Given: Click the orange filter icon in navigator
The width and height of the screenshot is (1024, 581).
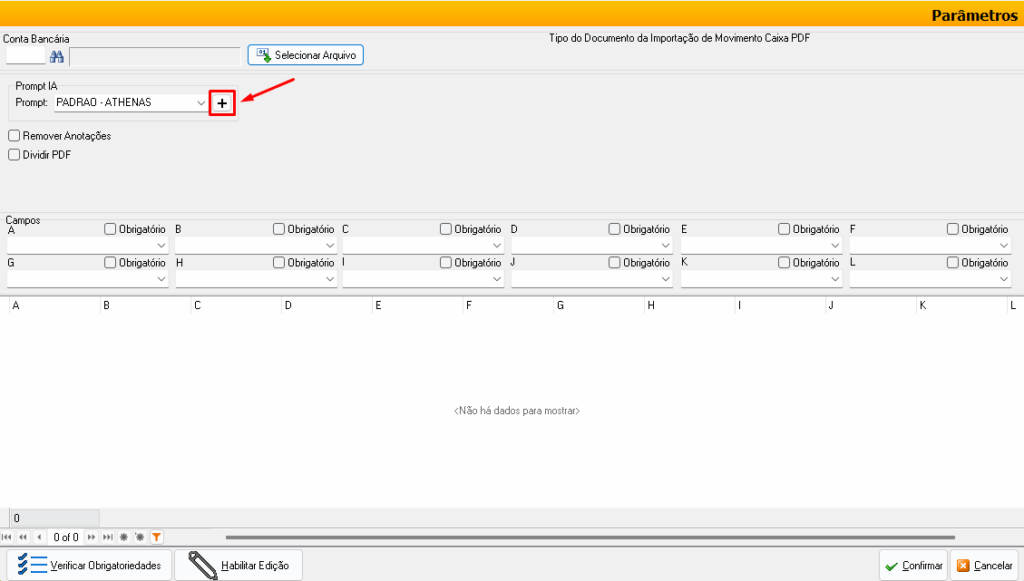Looking at the screenshot, I should pos(156,537).
